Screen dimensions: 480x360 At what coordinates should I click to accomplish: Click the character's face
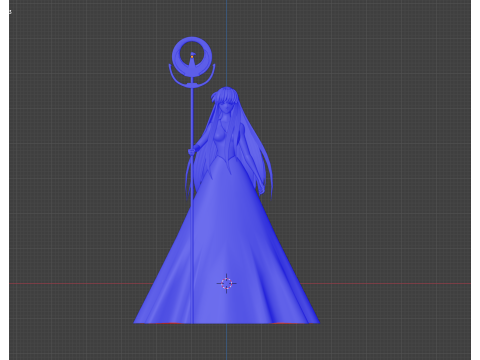[x=227, y=107]
